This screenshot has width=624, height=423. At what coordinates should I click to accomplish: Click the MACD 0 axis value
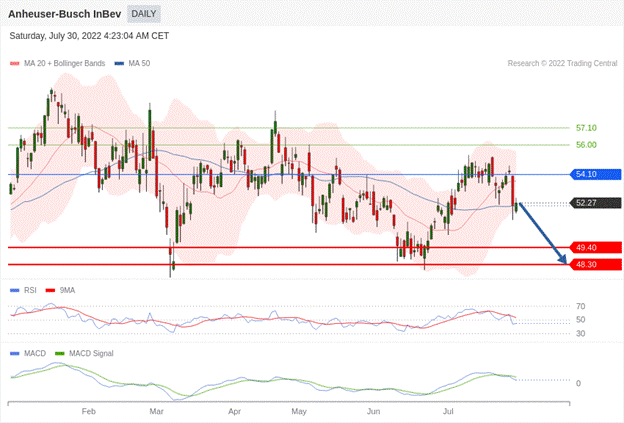(x=578, y=383)
